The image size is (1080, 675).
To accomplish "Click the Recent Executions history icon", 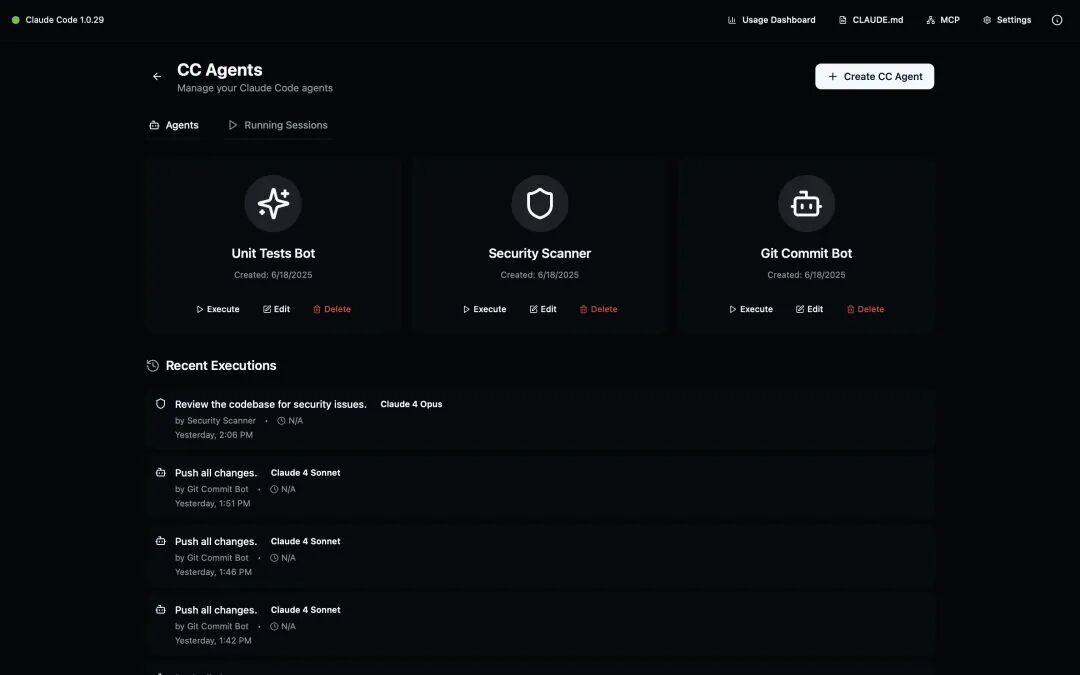I will 152,365.
